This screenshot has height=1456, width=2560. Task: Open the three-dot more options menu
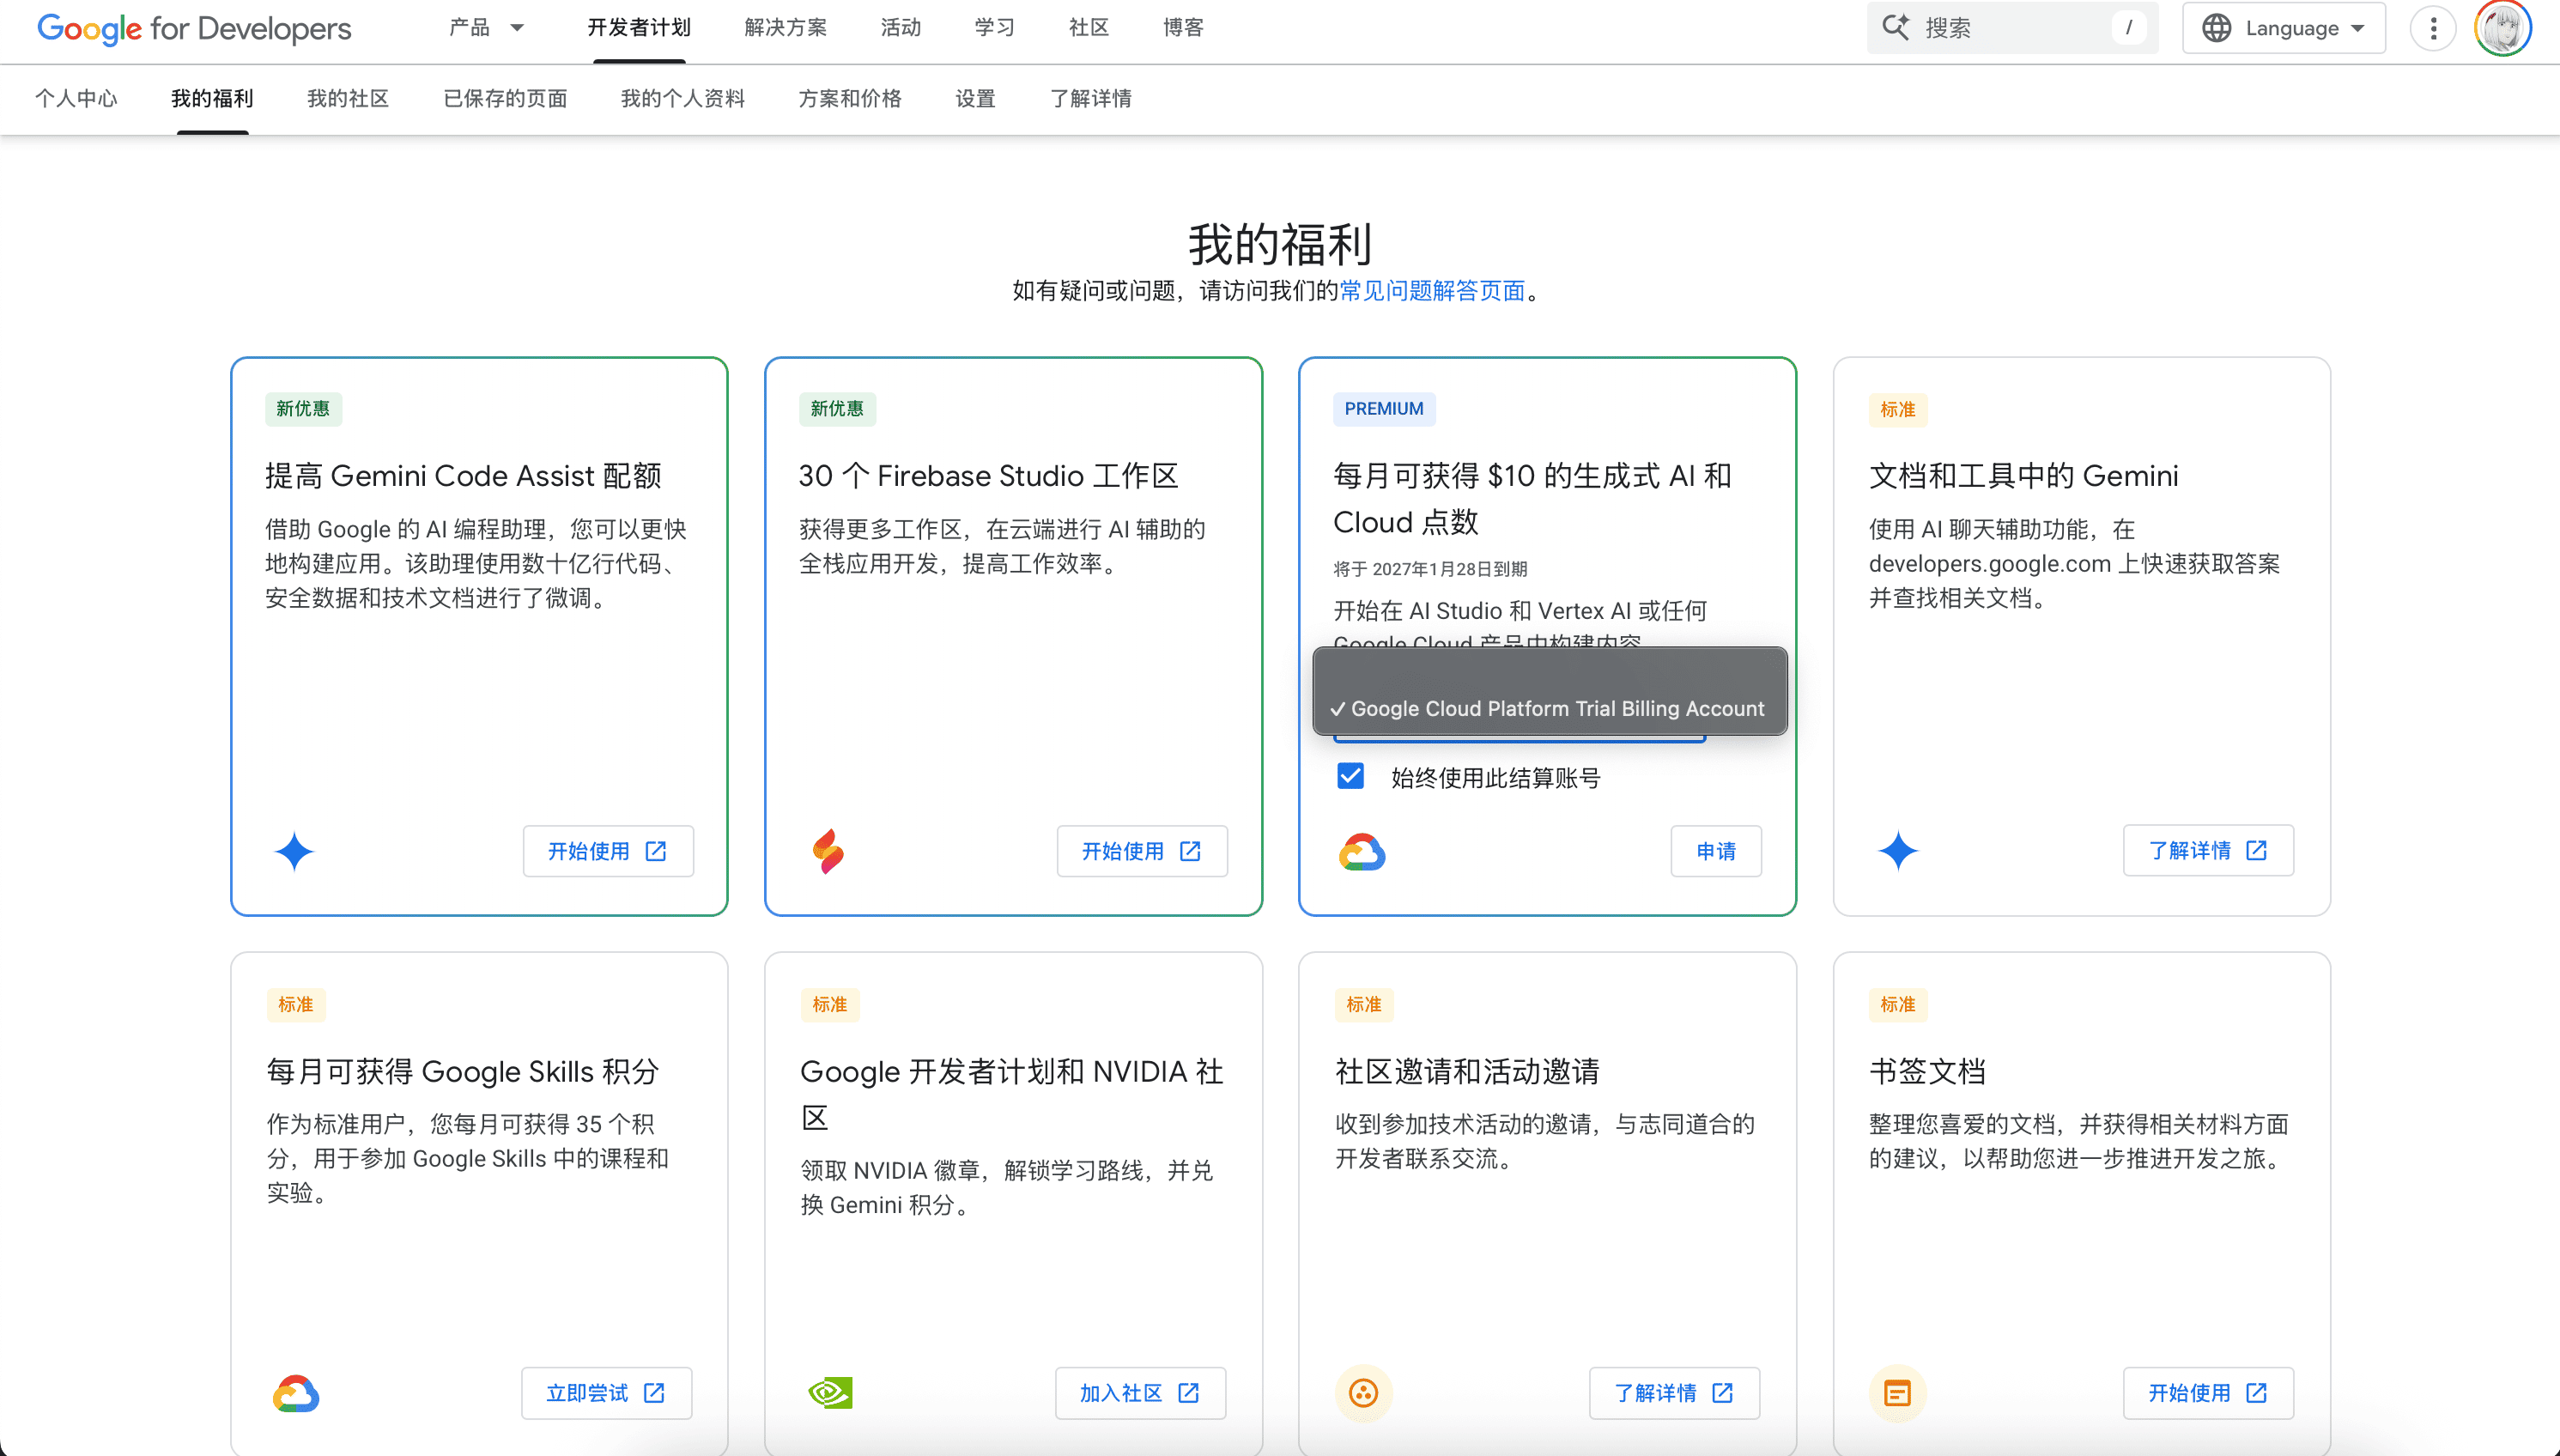(x=2433, y=28)
